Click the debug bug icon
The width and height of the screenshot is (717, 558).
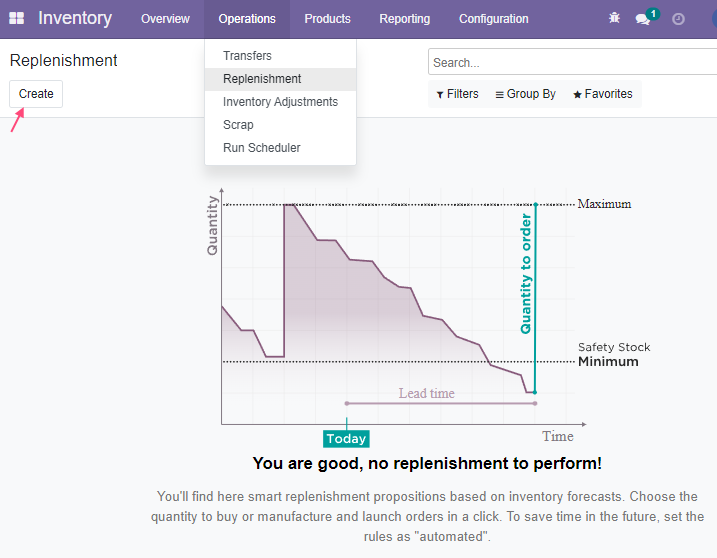(x=614, y=18)
